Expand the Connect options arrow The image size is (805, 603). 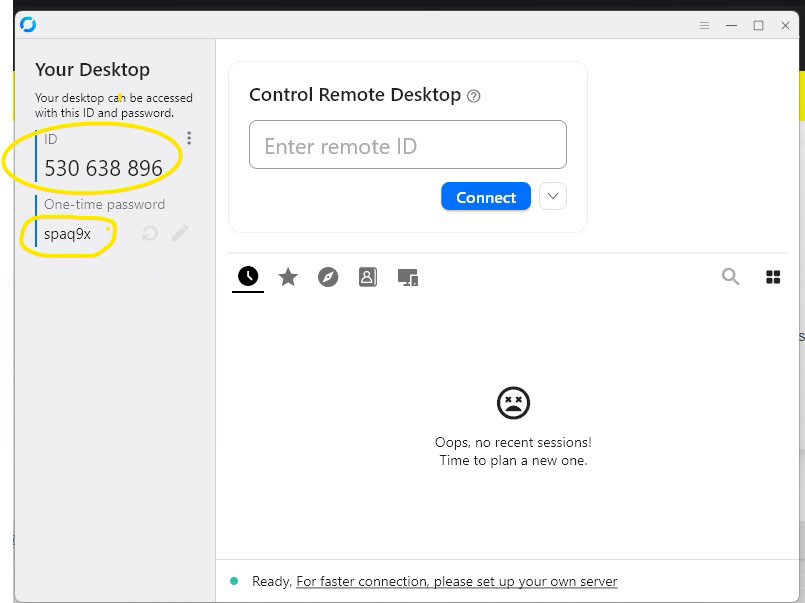[x=552, y=197]
